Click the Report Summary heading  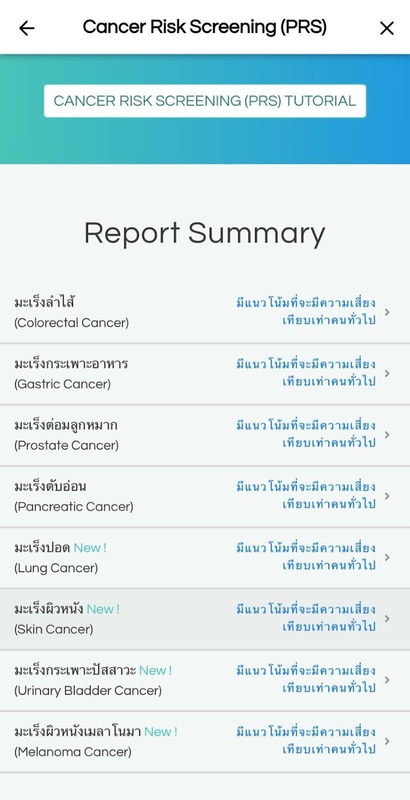point(204,233)
